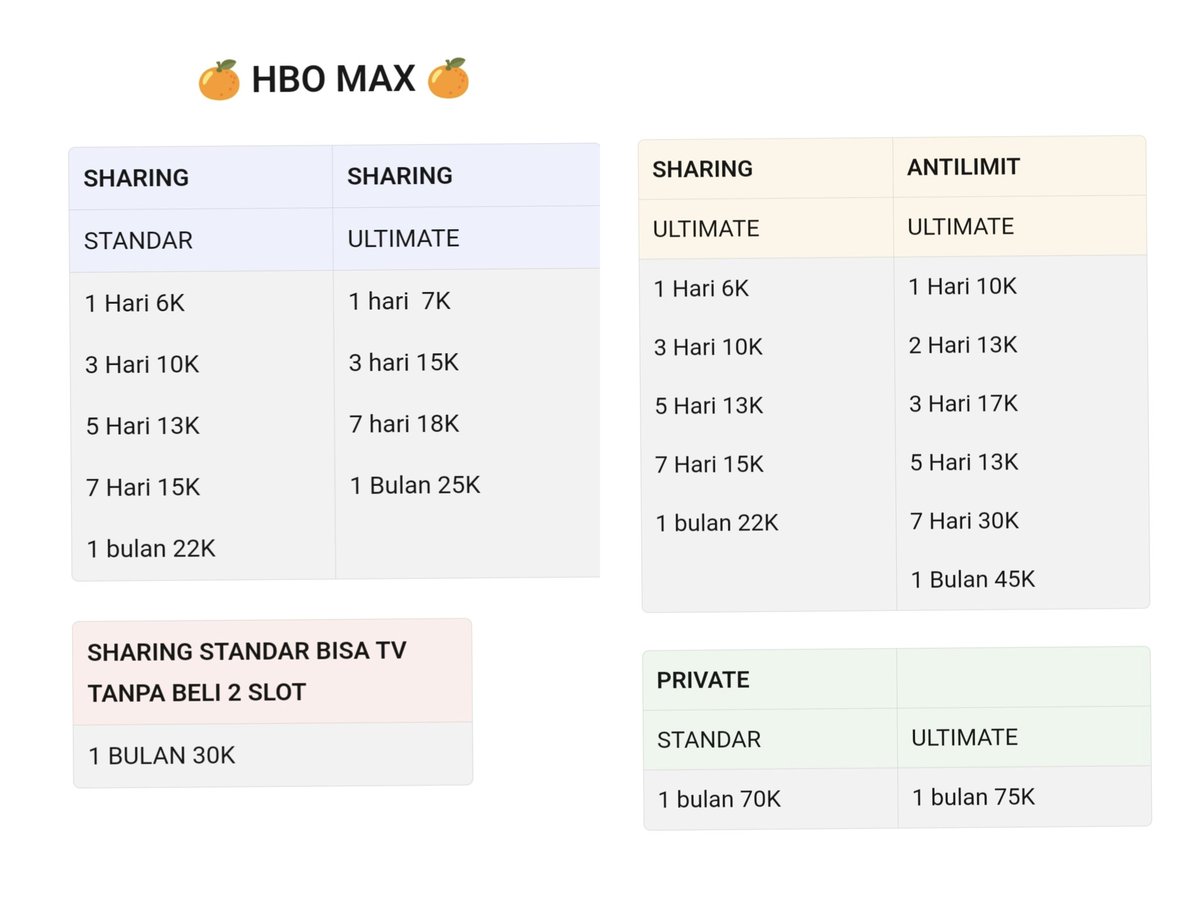The height and width of the screenshot is (900, 1200).
Task: Select the "1 BULAN 30K" price
Action: click(161, 755)
